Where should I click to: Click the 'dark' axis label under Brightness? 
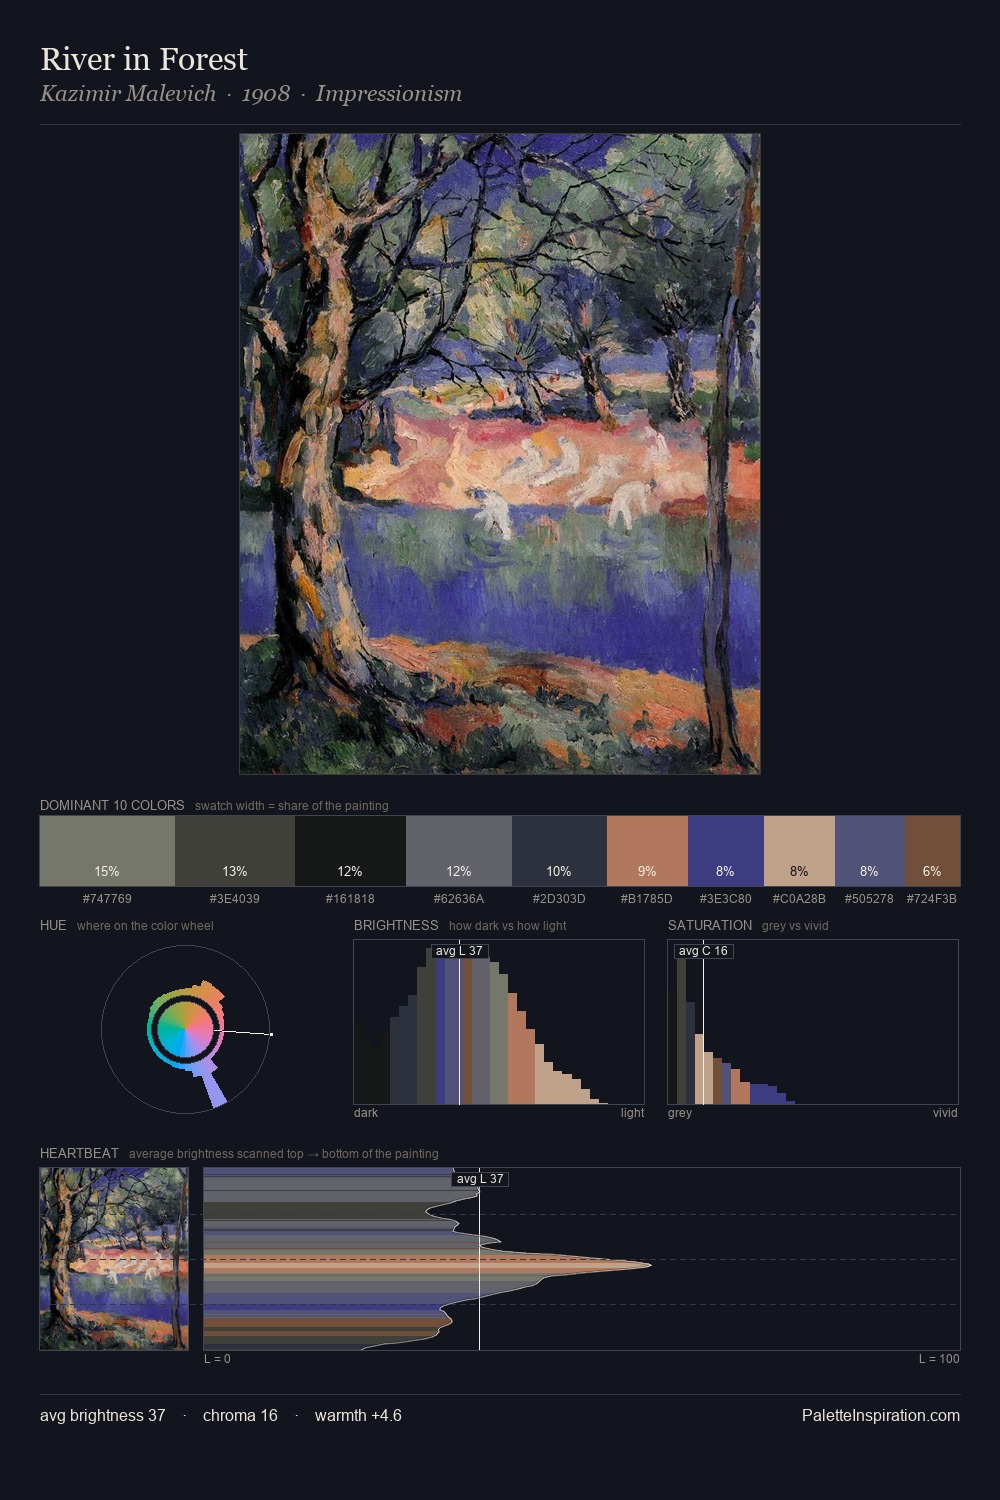[366, 1112]
